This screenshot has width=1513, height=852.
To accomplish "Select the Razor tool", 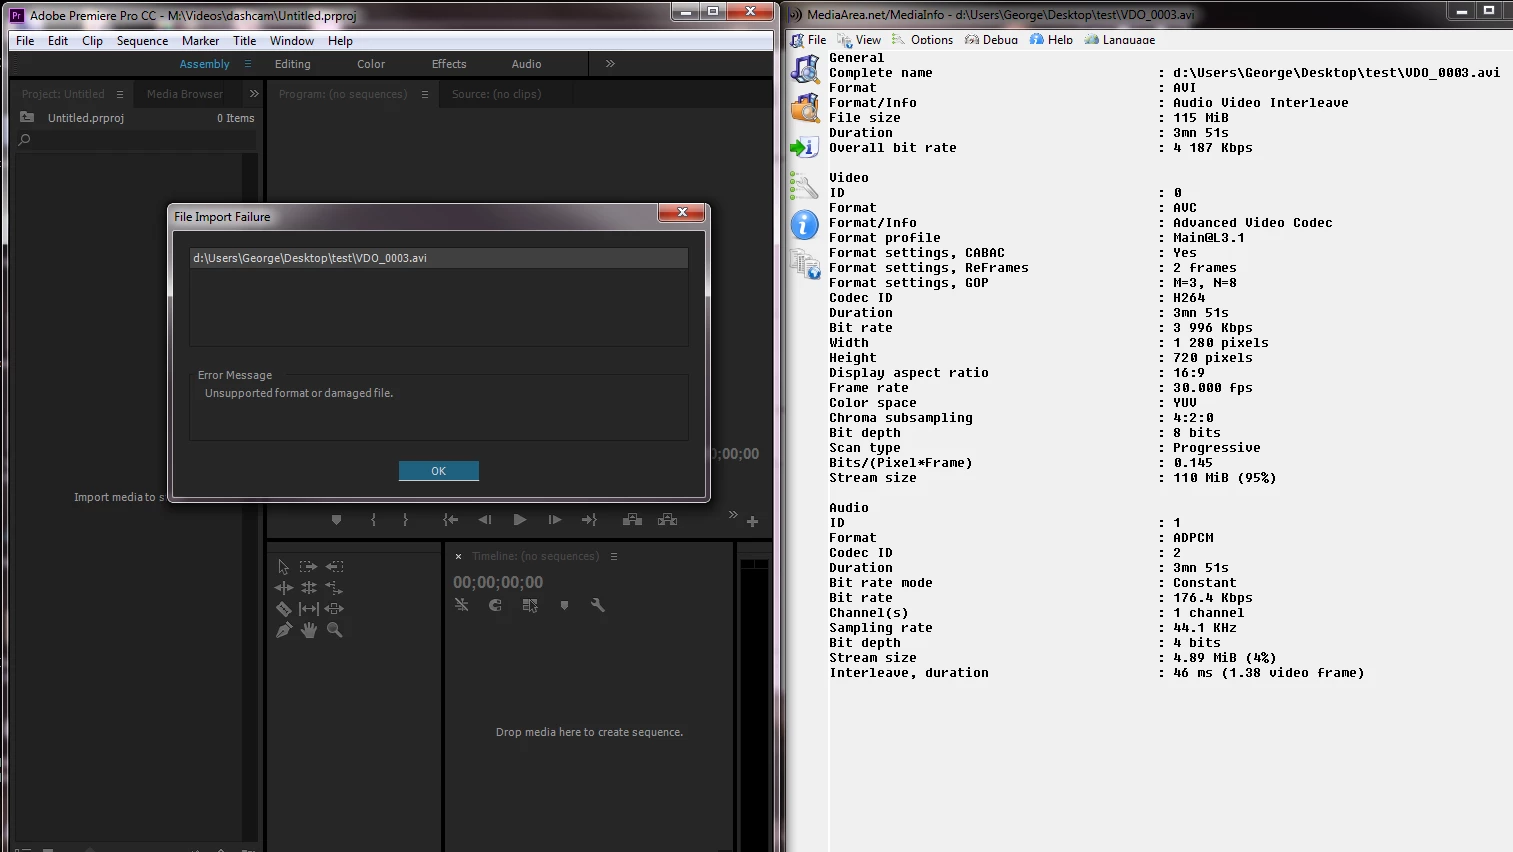I will tap(284, 609).
